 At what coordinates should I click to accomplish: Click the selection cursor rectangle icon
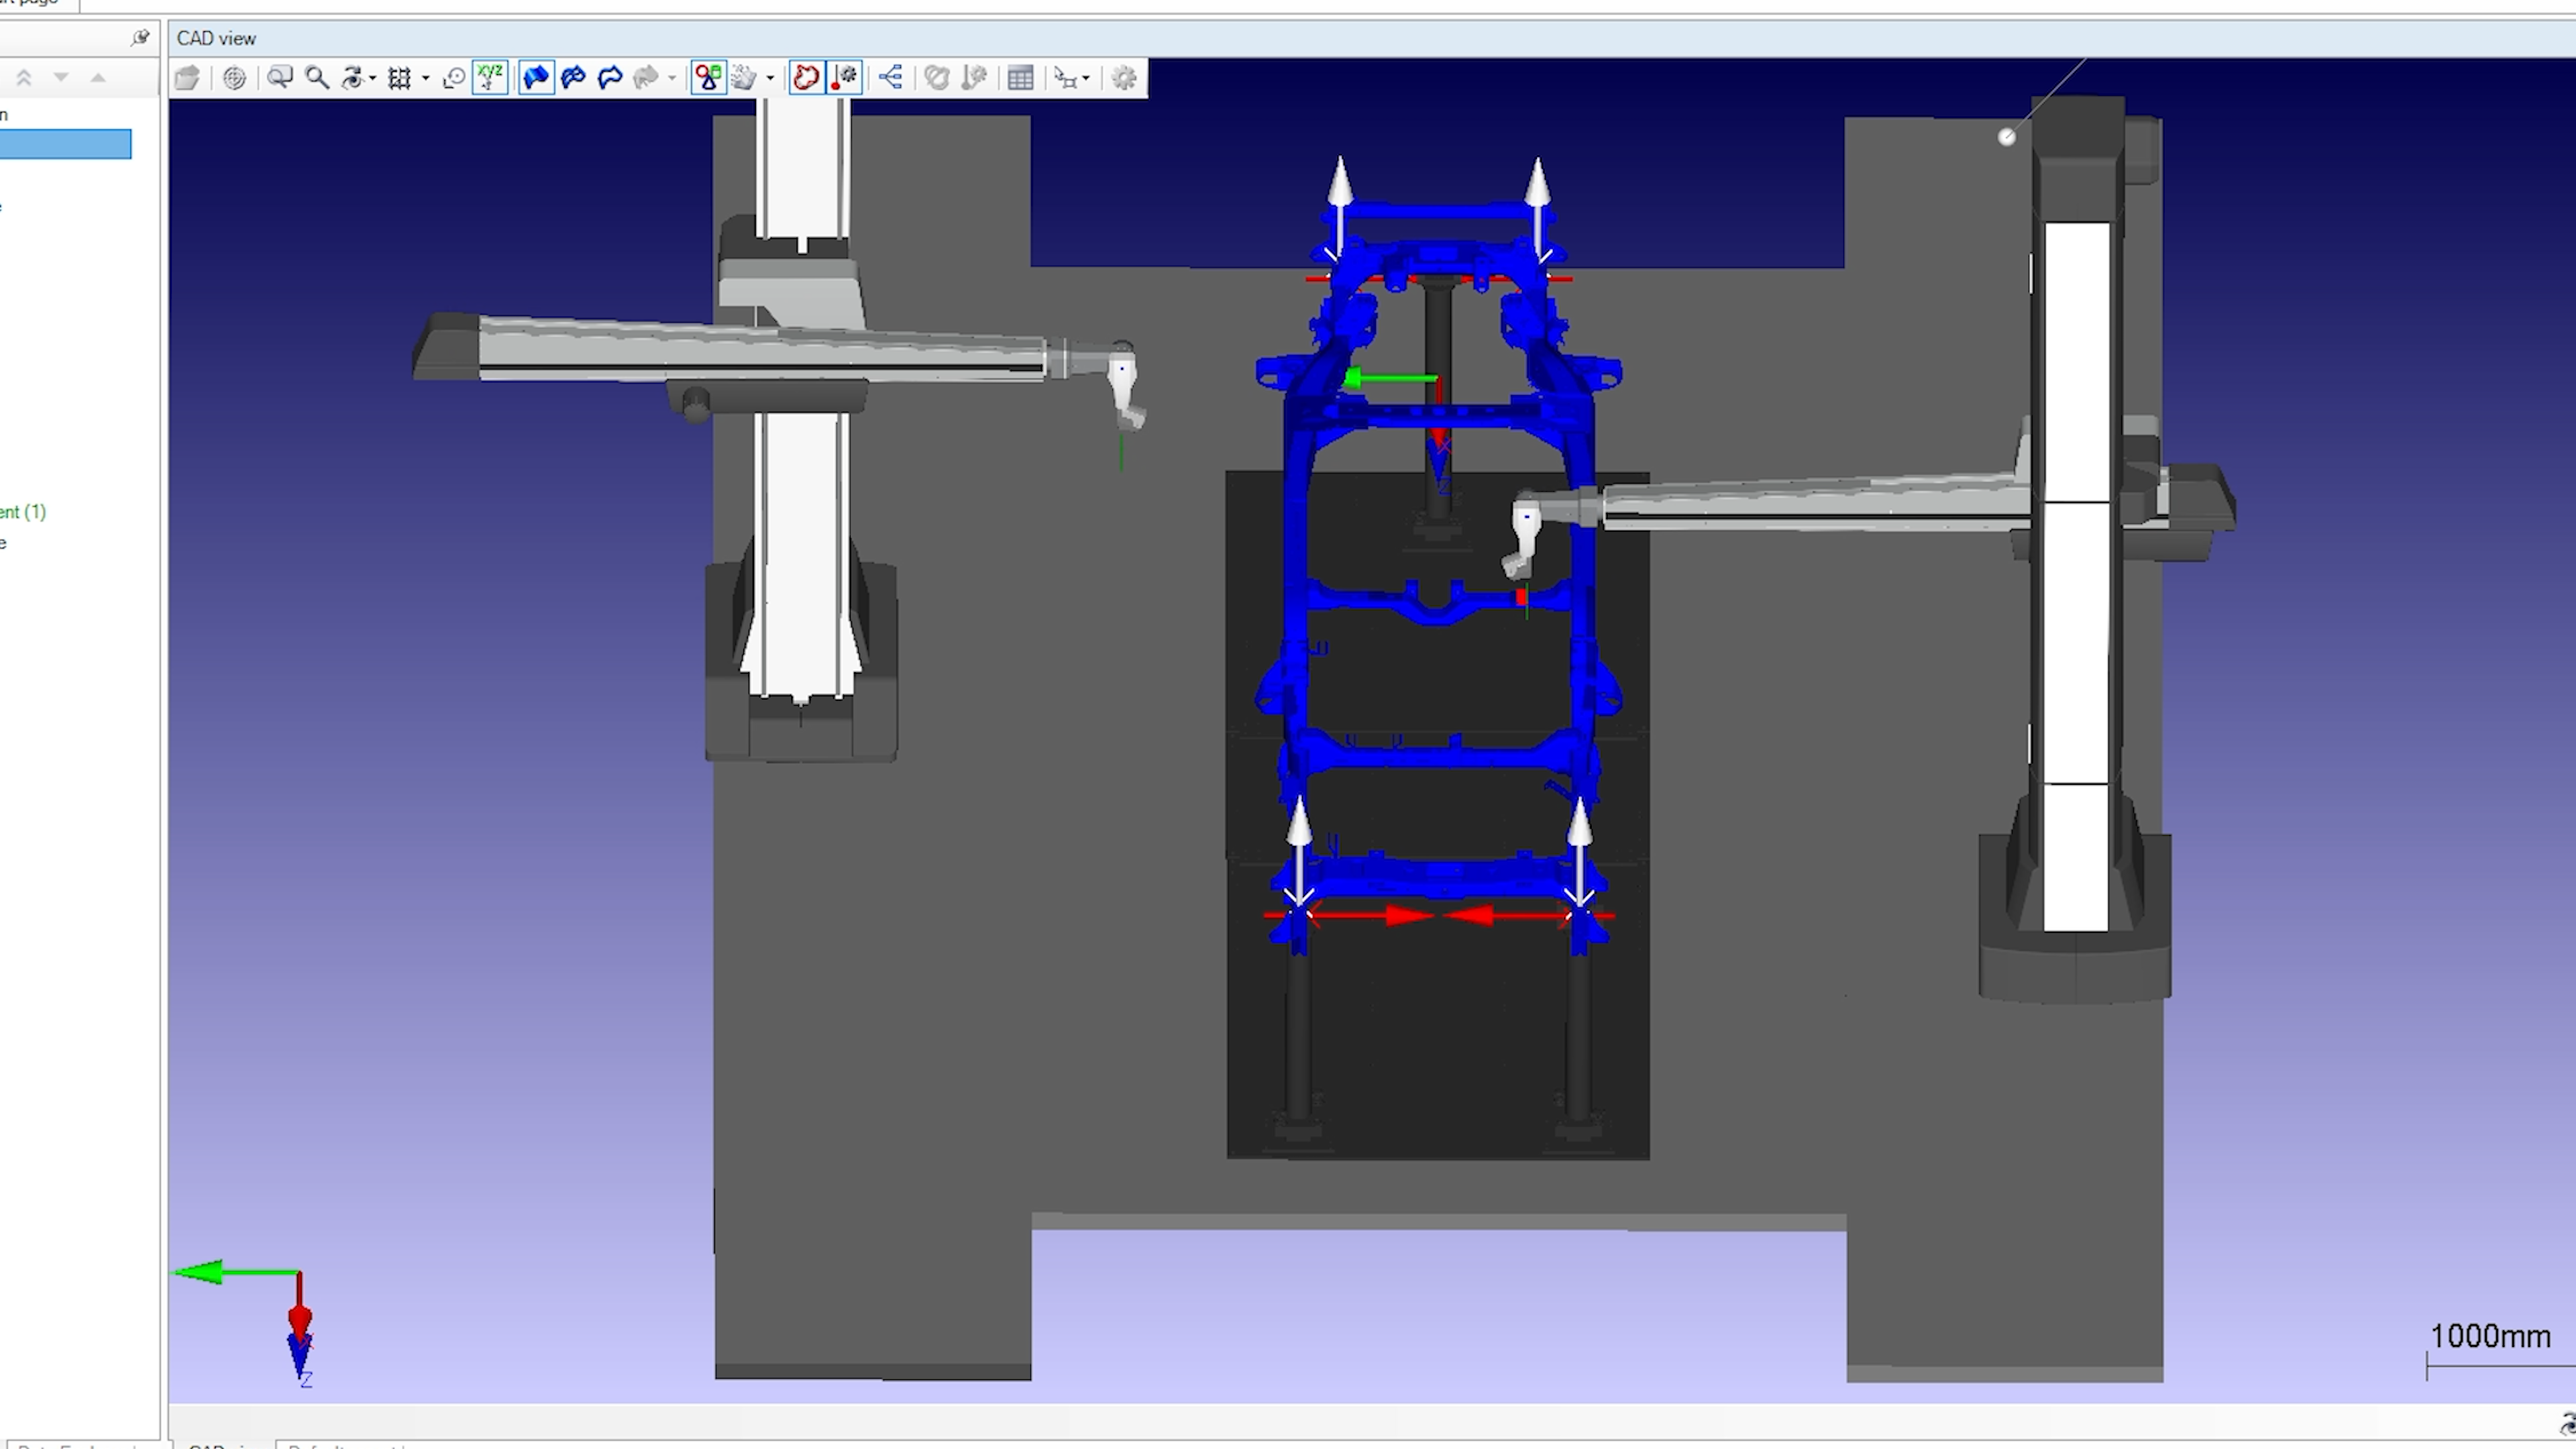[1066, 78]
